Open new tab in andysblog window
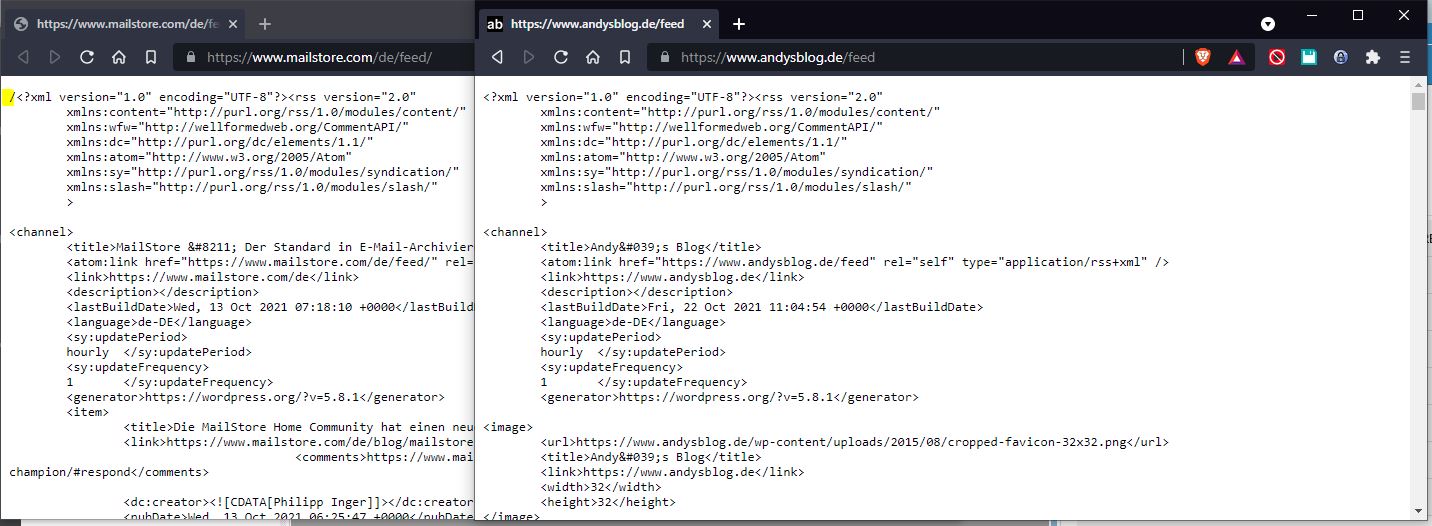 coord(739,23)
